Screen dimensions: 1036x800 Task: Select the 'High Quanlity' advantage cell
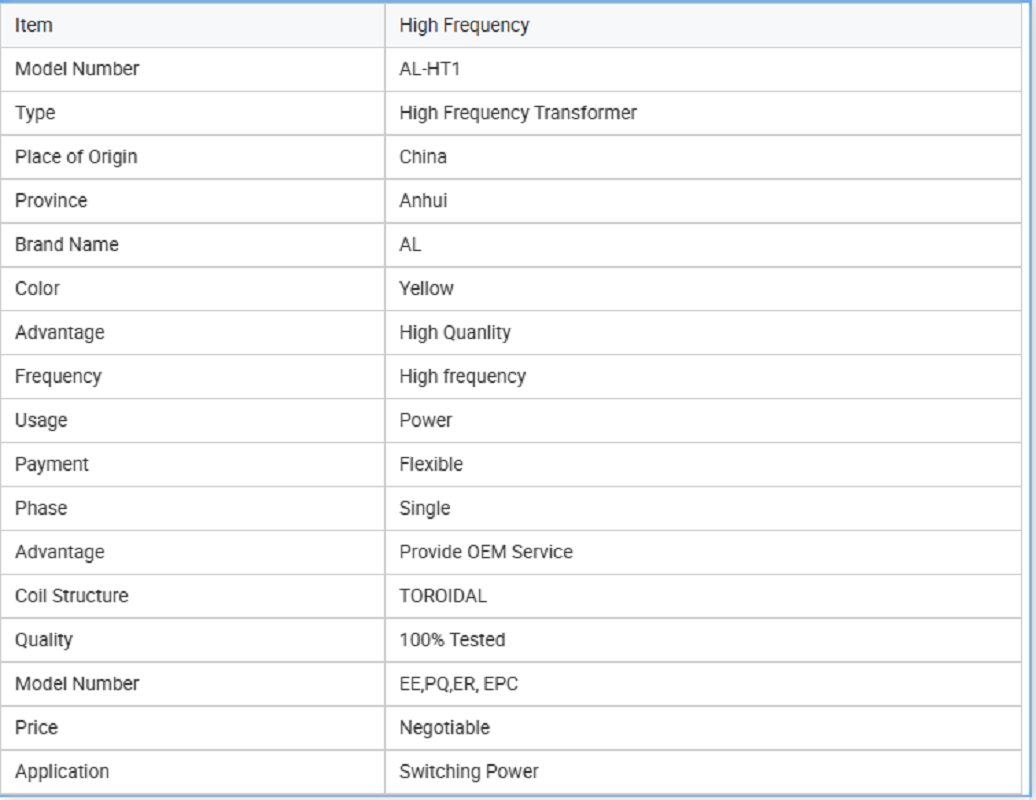(x=455, y=333)
